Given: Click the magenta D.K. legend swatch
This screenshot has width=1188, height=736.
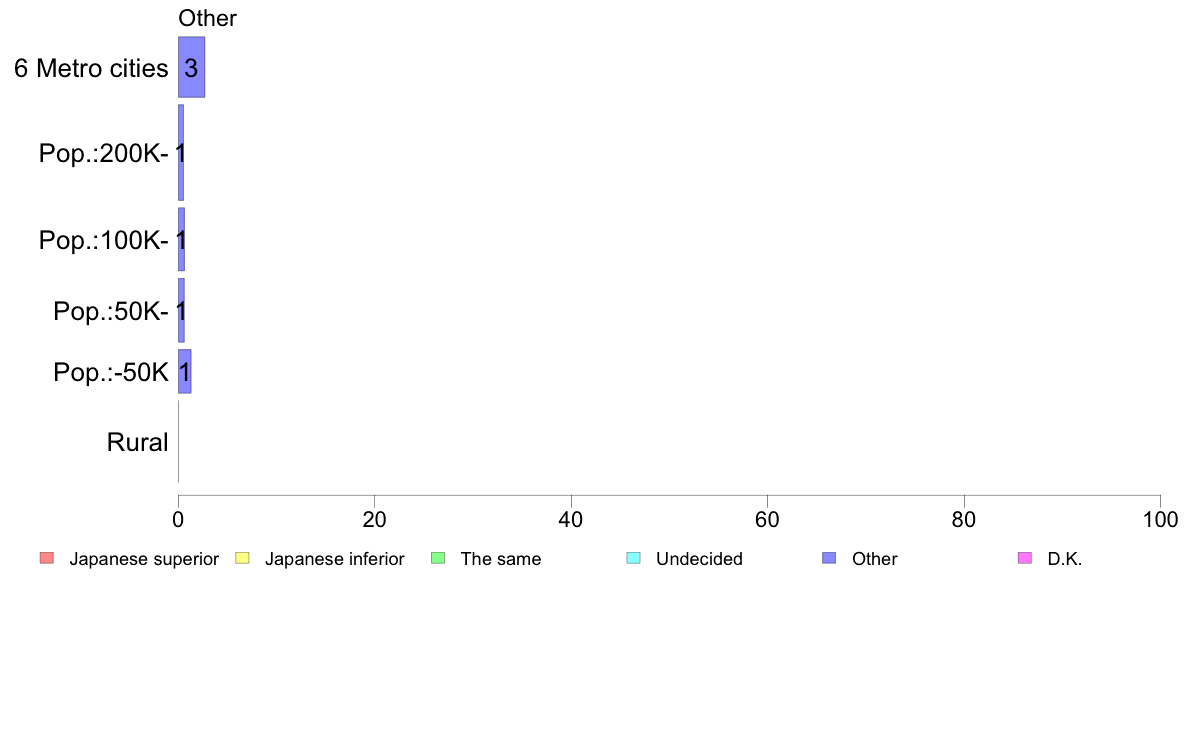Looking at the screenshot, I should coord(1025,559).
